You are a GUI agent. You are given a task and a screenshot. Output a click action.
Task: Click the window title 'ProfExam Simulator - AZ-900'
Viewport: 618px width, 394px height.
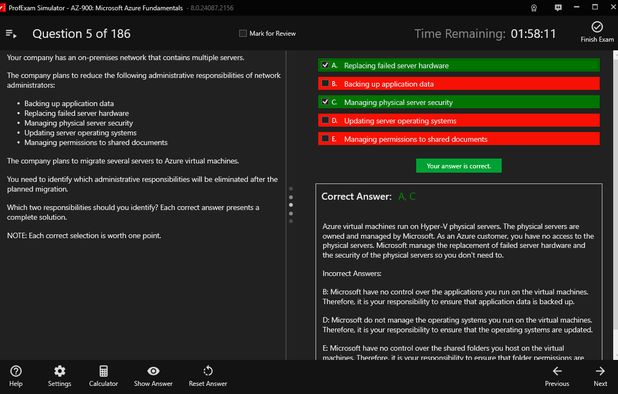(95, 8)
